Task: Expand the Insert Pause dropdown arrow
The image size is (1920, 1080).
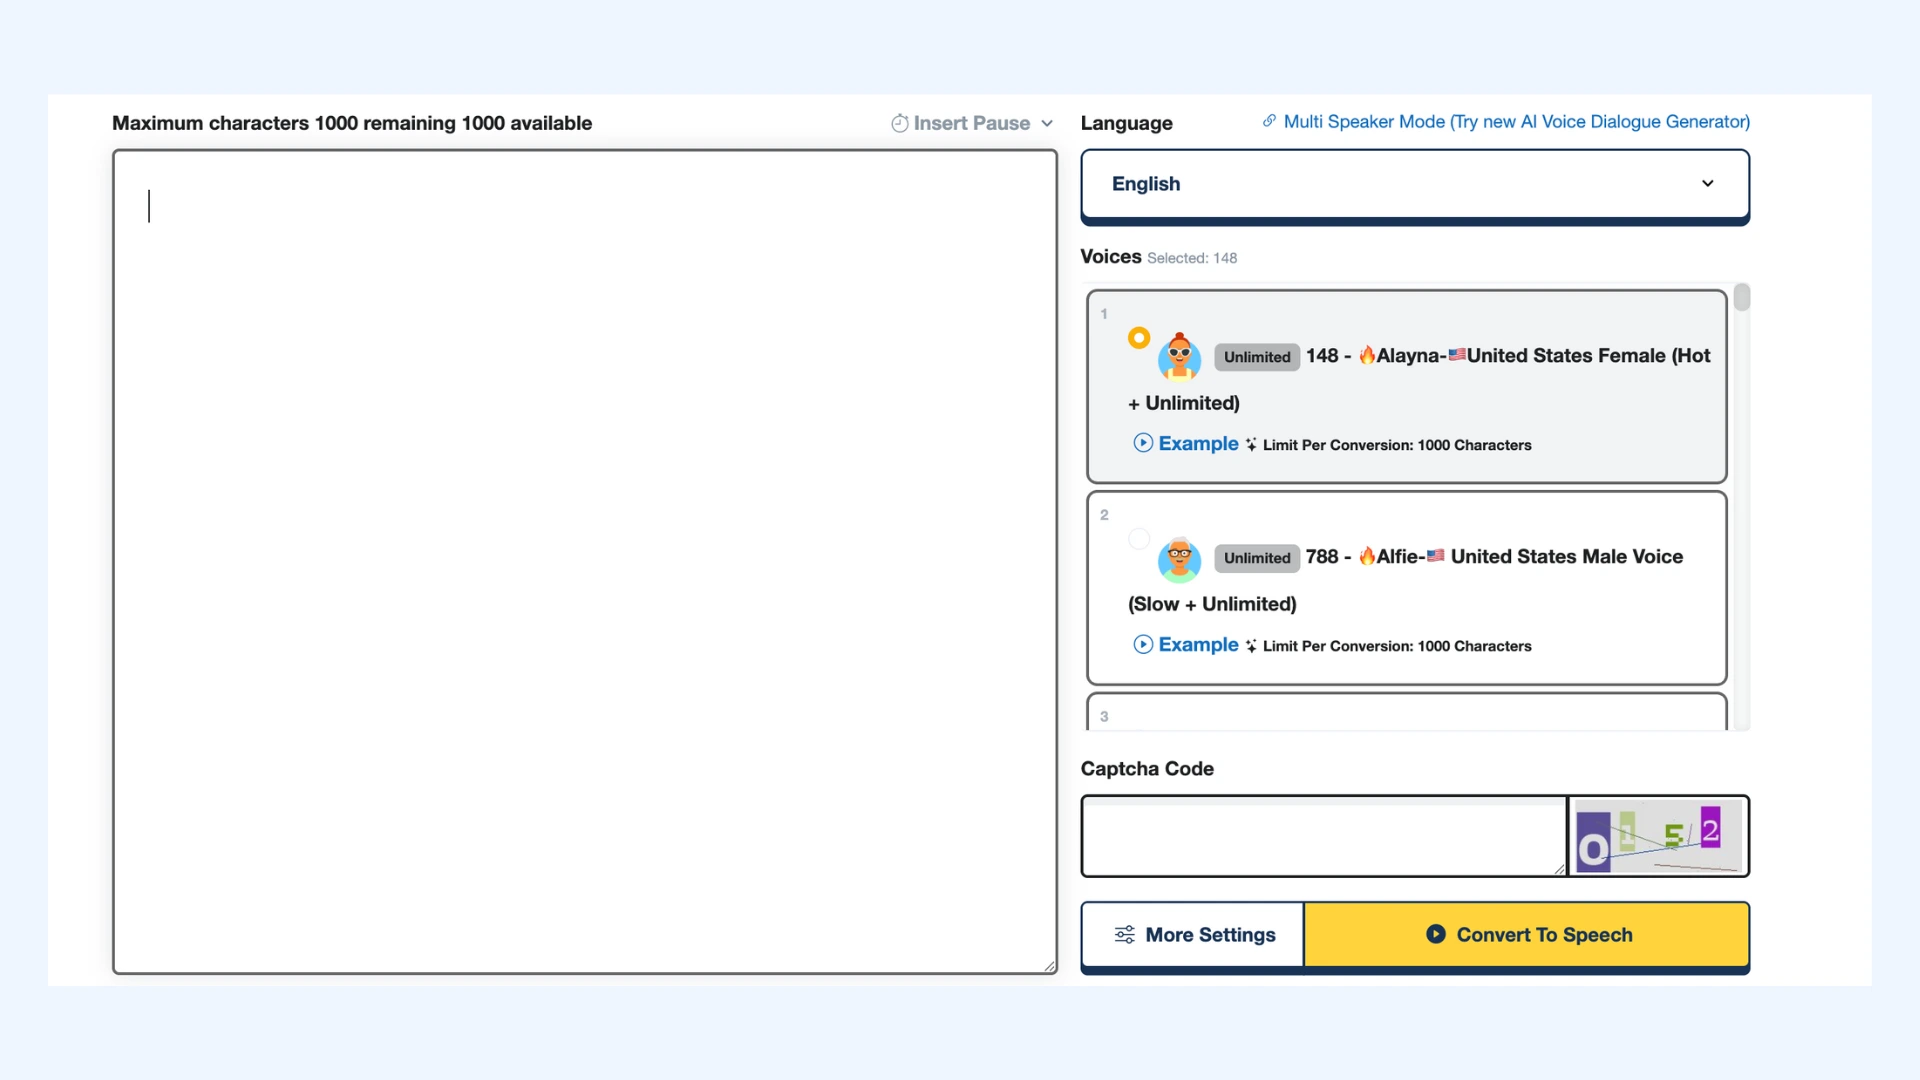Action: click(x=1047, y=123)
